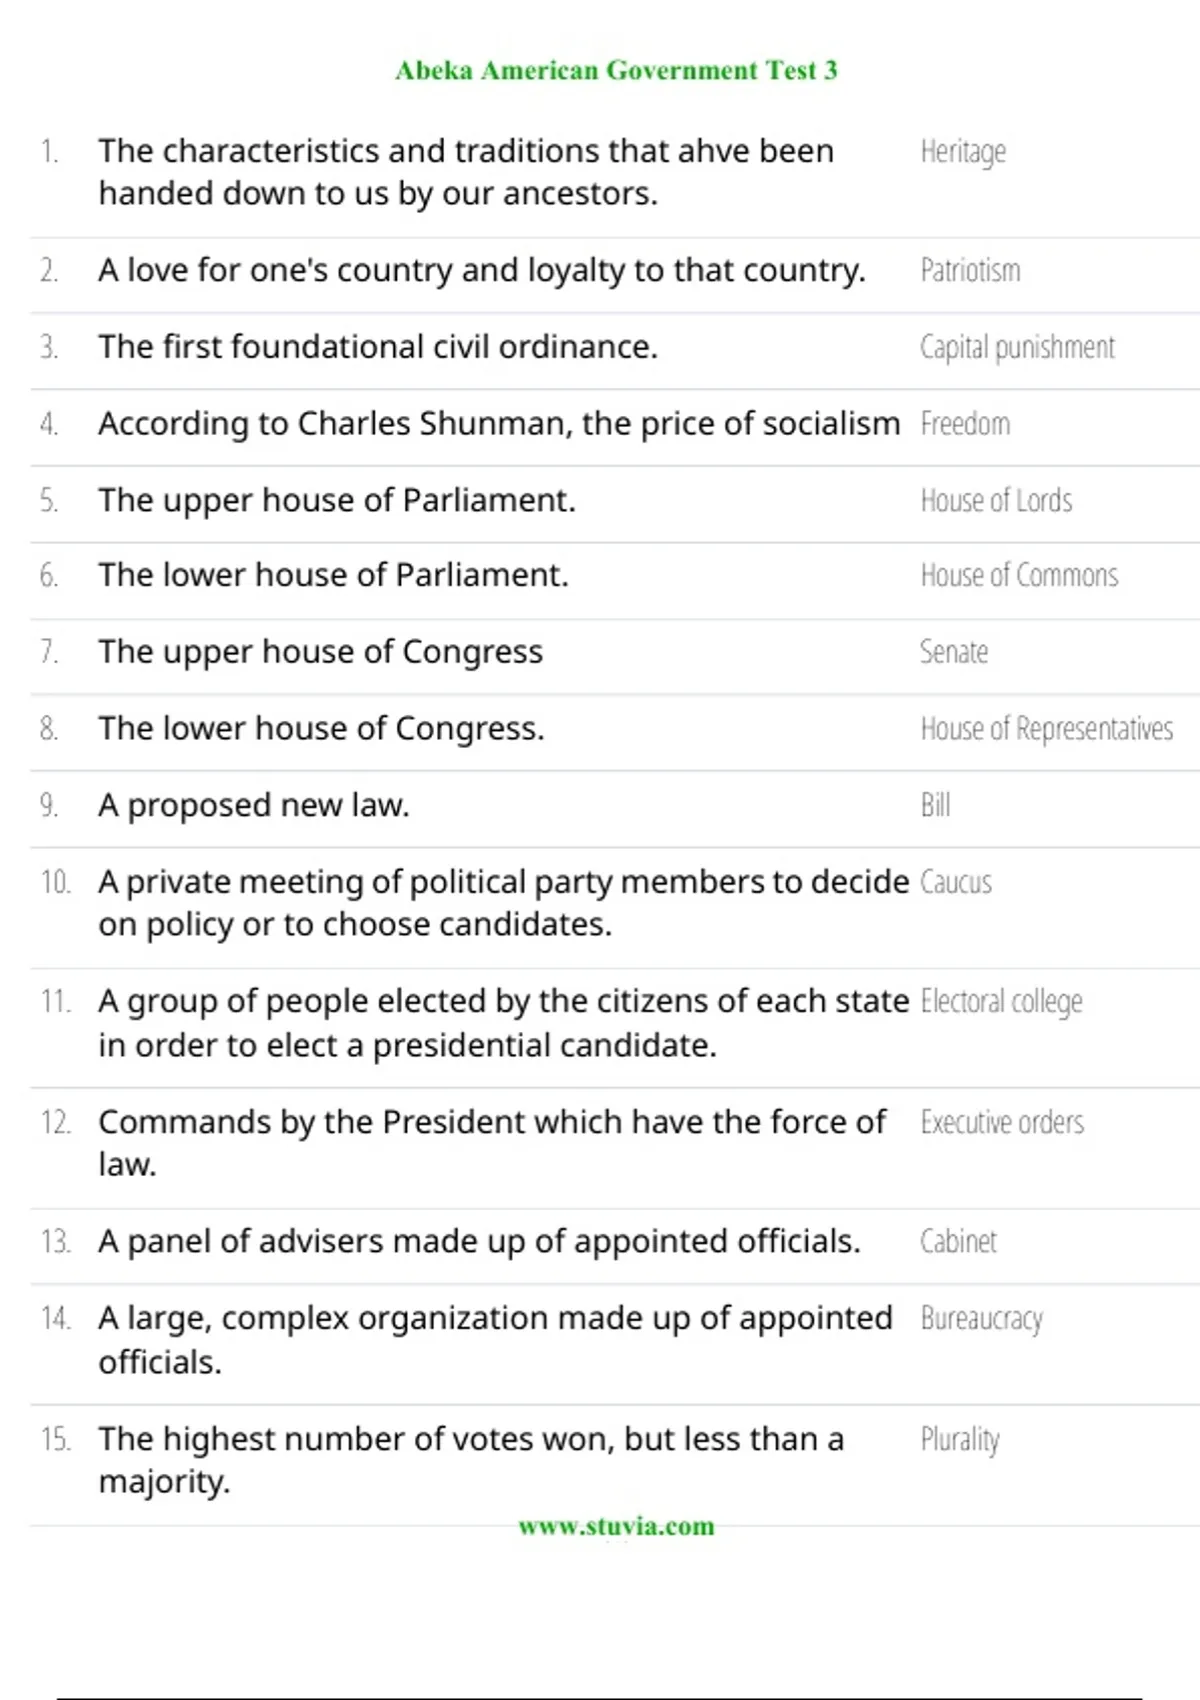Select the Cabinet answer term
The height and width of the screenshot is (1700, 1200).
tap(958, 1241)
